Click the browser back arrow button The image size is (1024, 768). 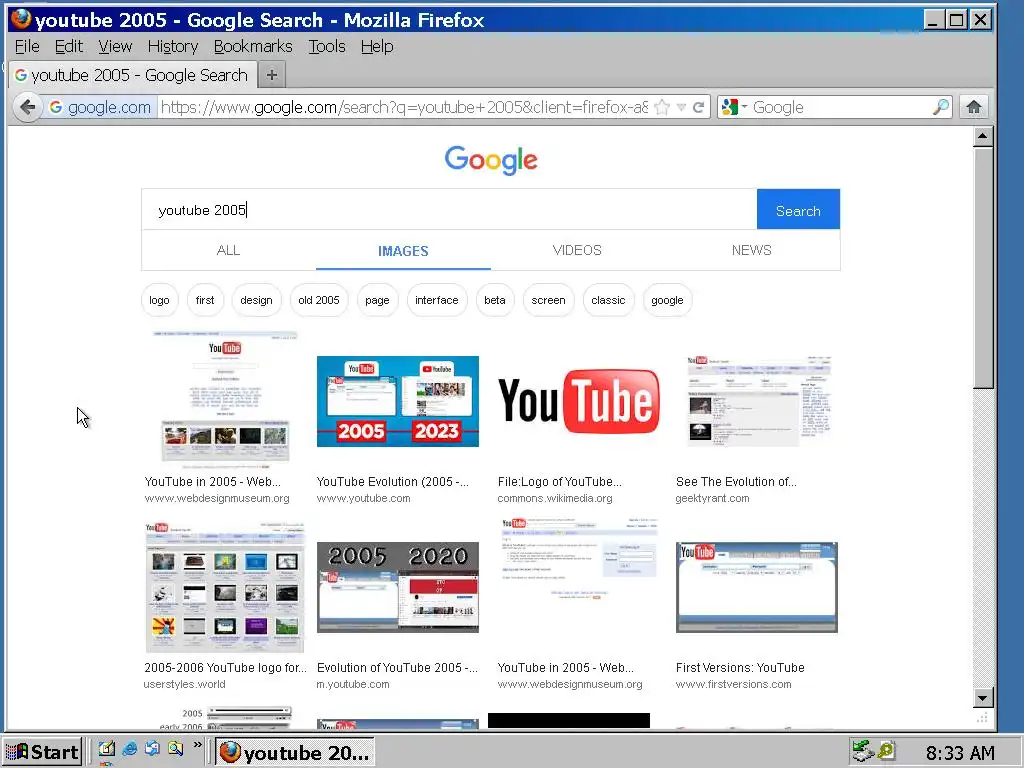point(27,107)
